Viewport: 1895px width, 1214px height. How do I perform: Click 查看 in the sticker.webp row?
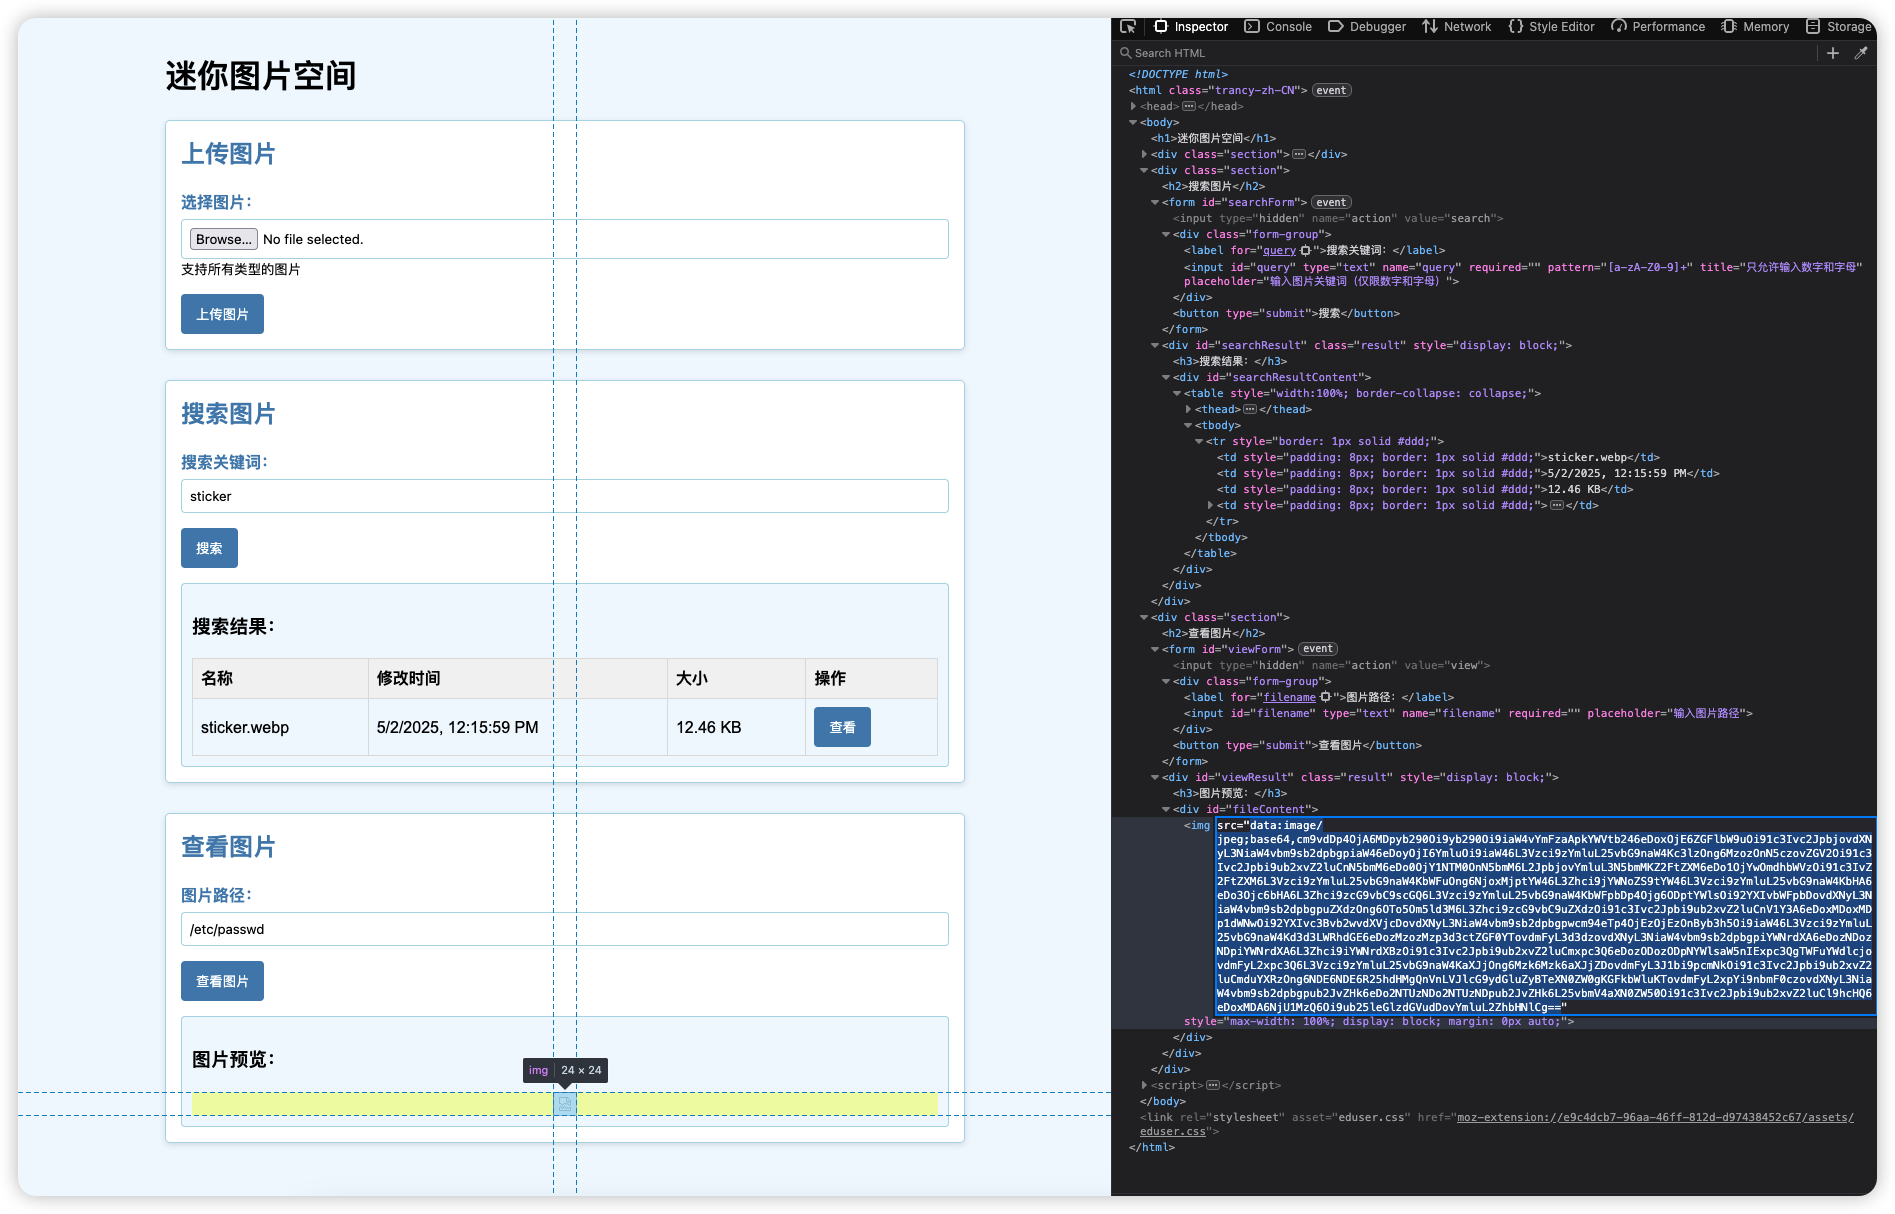click(842, 727)
